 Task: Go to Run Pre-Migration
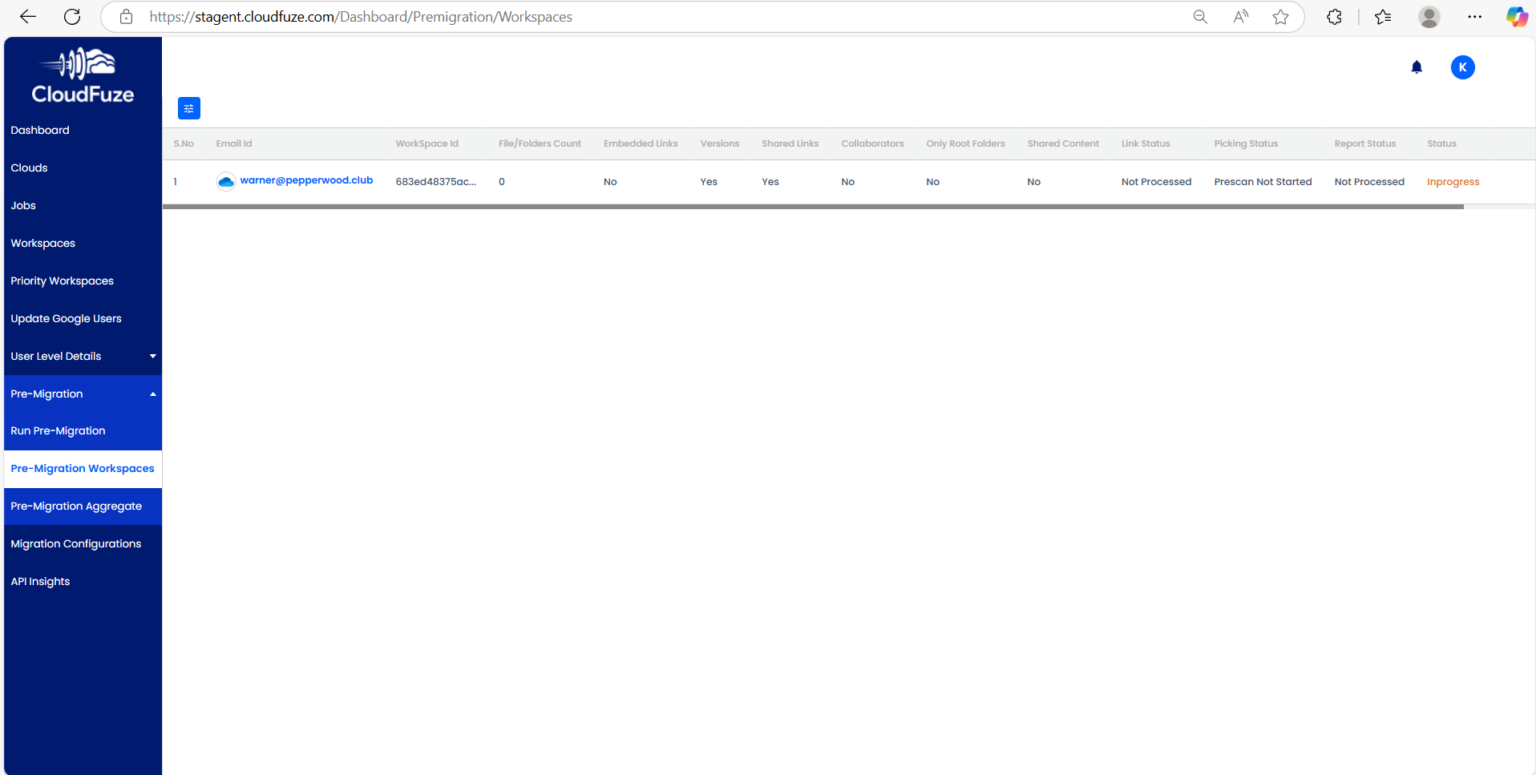[x=57, y=430]
